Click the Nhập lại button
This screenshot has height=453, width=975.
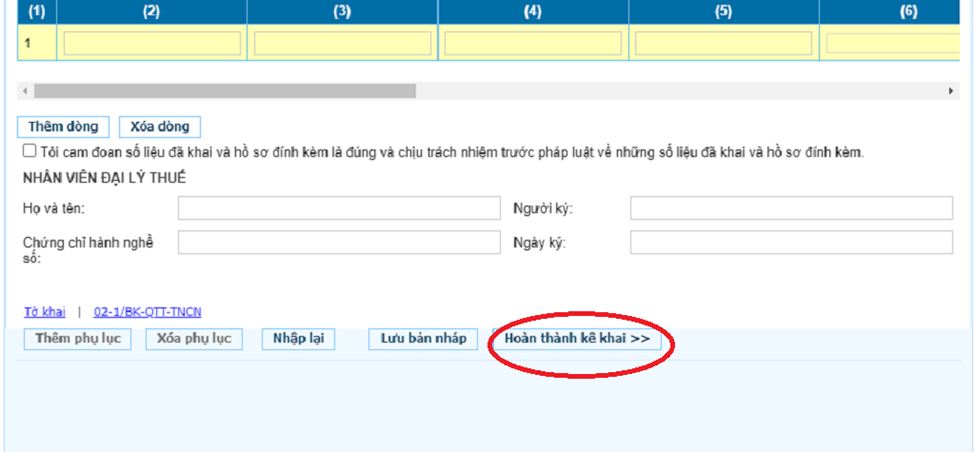298,339
